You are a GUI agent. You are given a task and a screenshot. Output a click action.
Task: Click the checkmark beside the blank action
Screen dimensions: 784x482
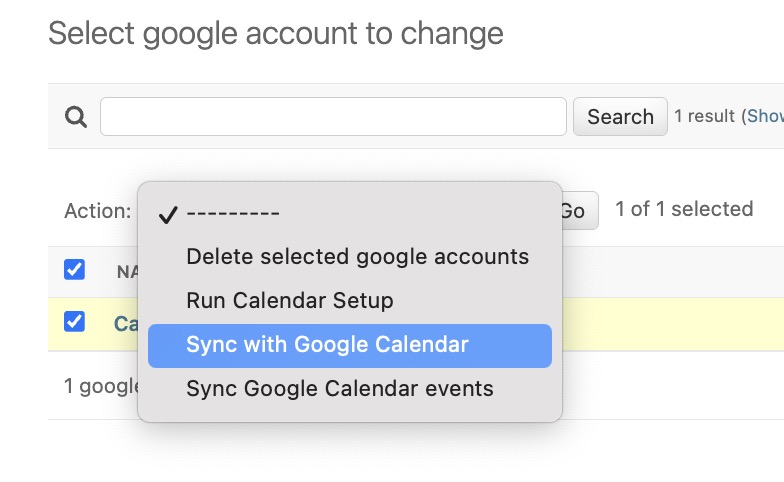click(x=168, y=213)
